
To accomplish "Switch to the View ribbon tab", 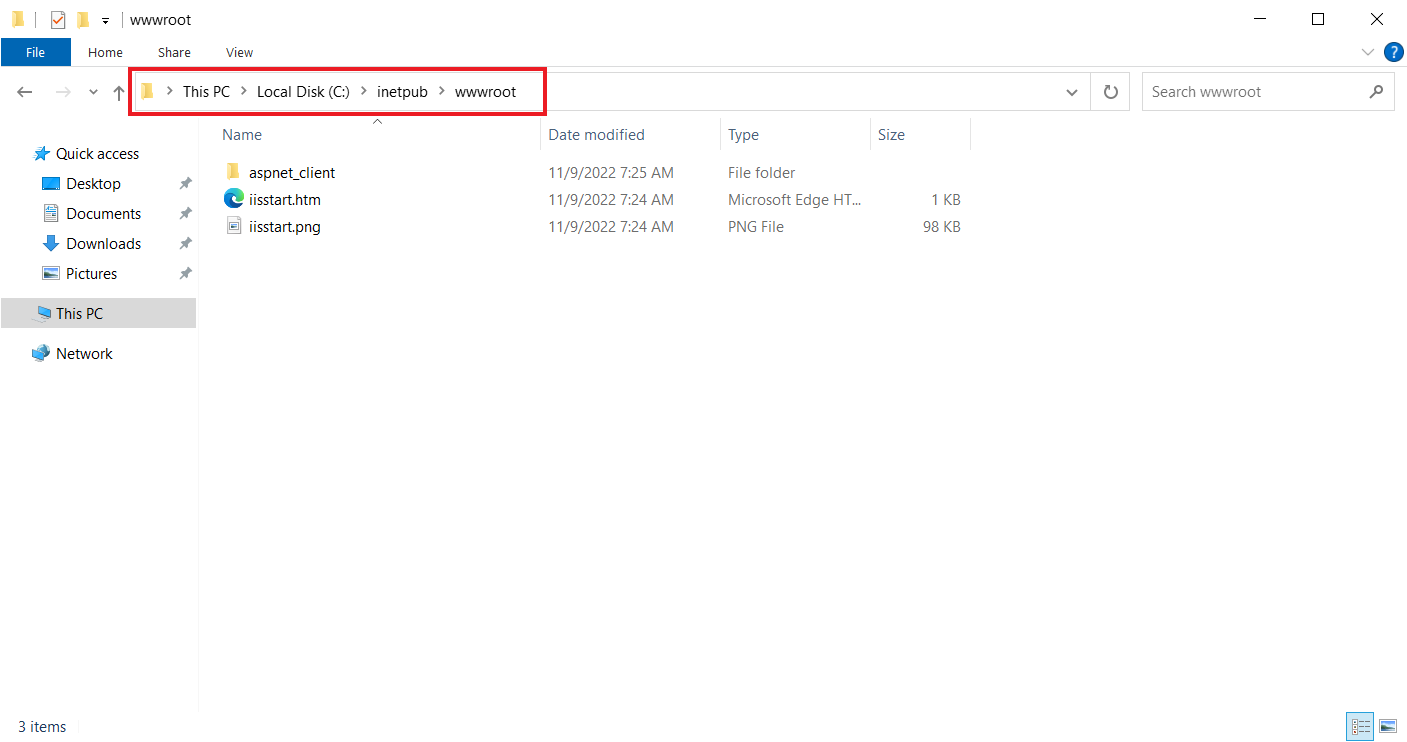I will pos(239,52).
